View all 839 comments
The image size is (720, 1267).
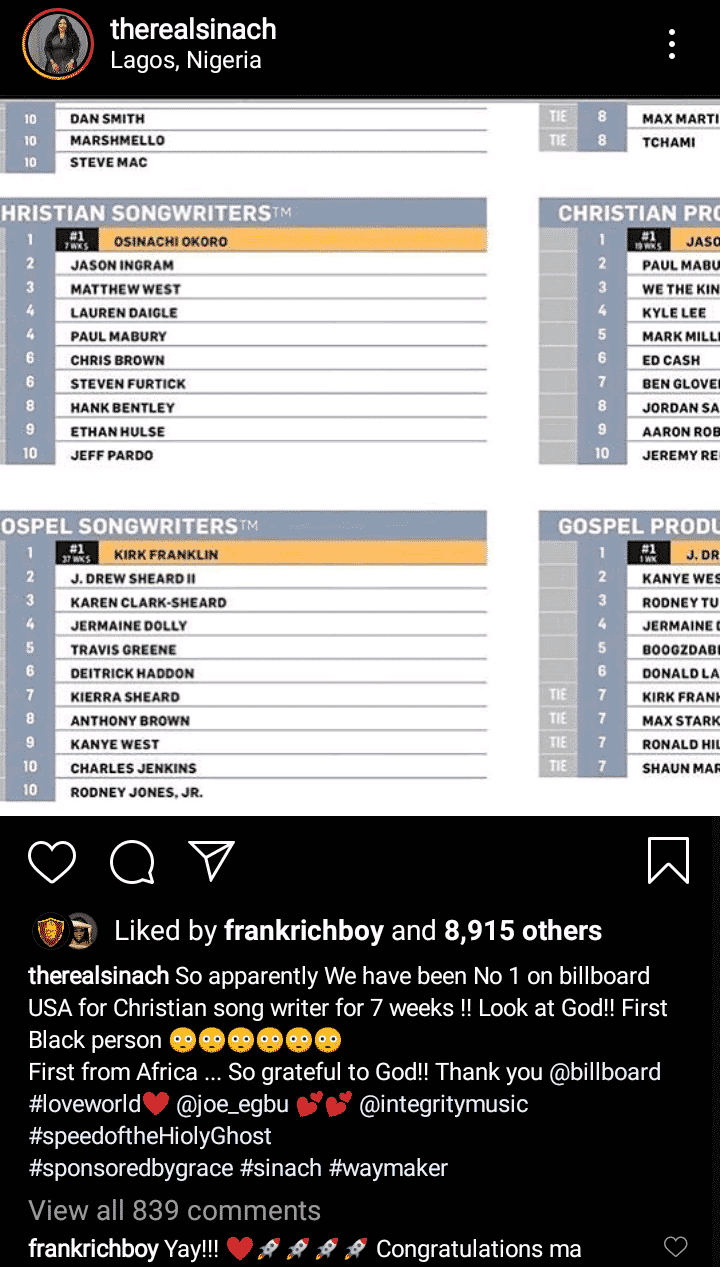click(x=174, y=1210)
